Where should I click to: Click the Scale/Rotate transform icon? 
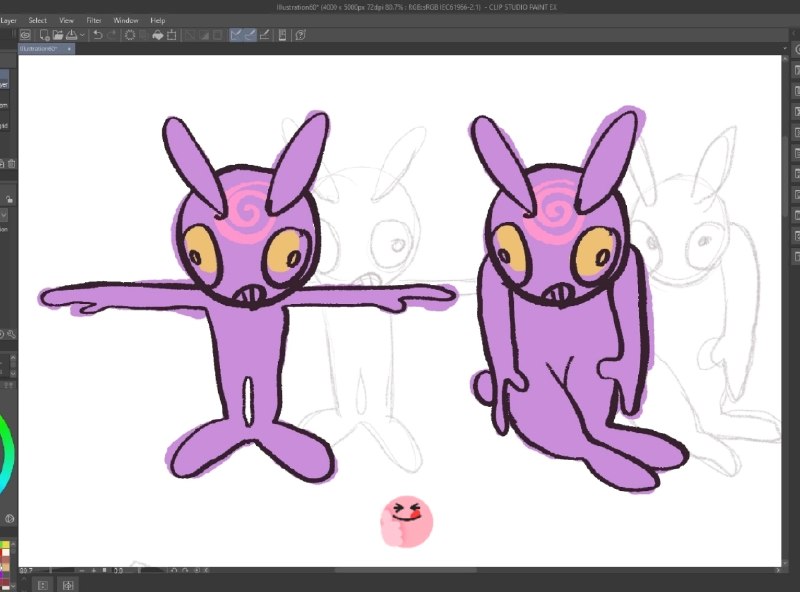click(172, 35)
